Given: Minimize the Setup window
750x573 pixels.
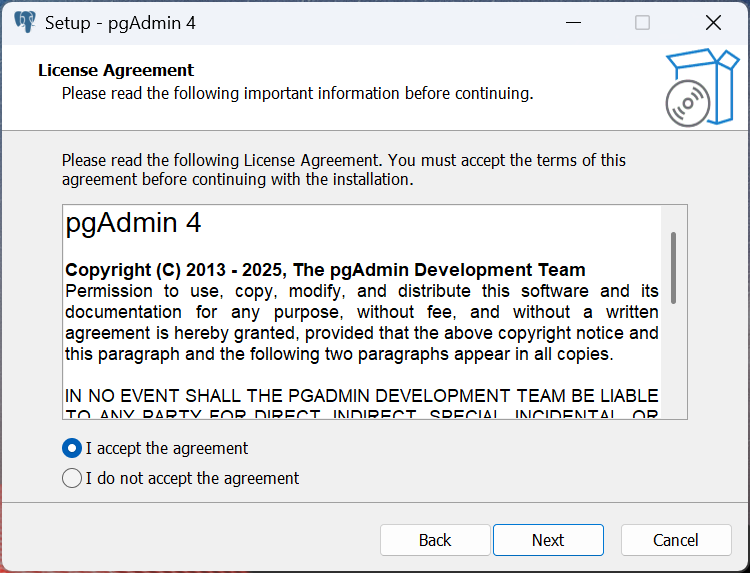Looking at the screenshot, I should click(x=572, y=22).
